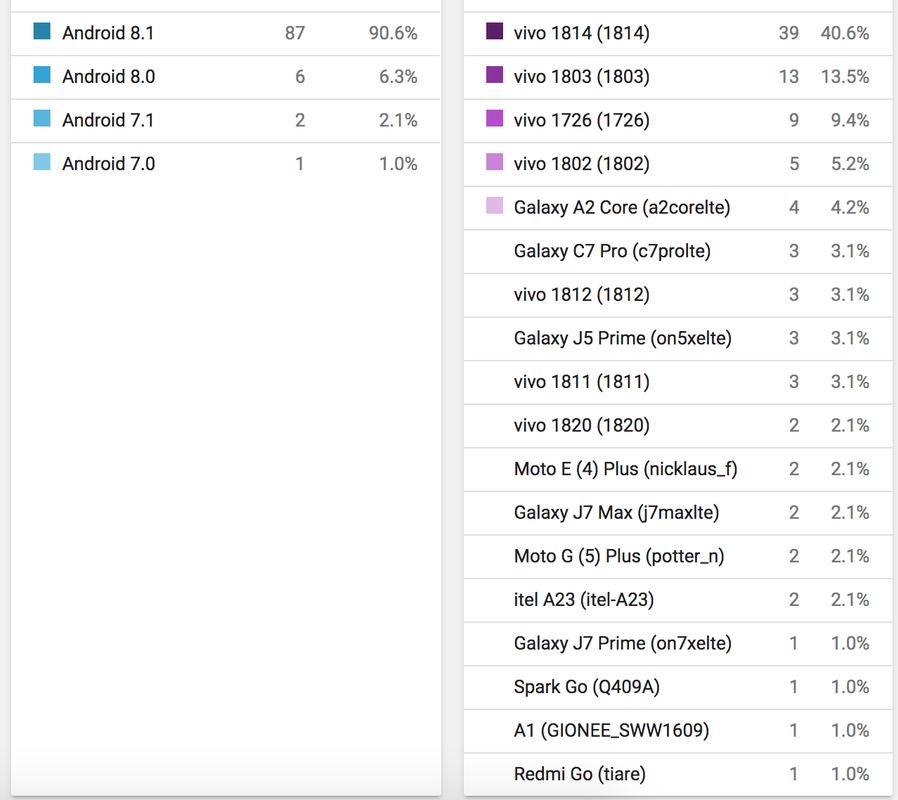
Task: Click the vivo 1802 color swatch
Action: [494, 162]
